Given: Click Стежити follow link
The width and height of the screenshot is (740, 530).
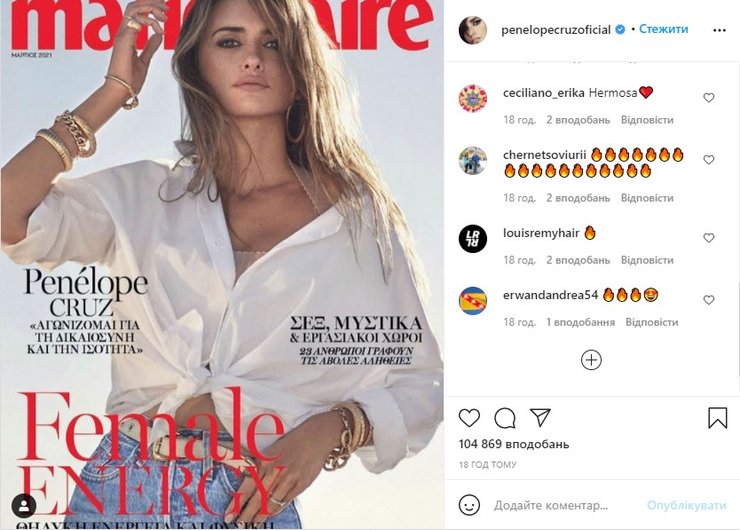Looking at the screenshot, I should click(x=664, y=29).
